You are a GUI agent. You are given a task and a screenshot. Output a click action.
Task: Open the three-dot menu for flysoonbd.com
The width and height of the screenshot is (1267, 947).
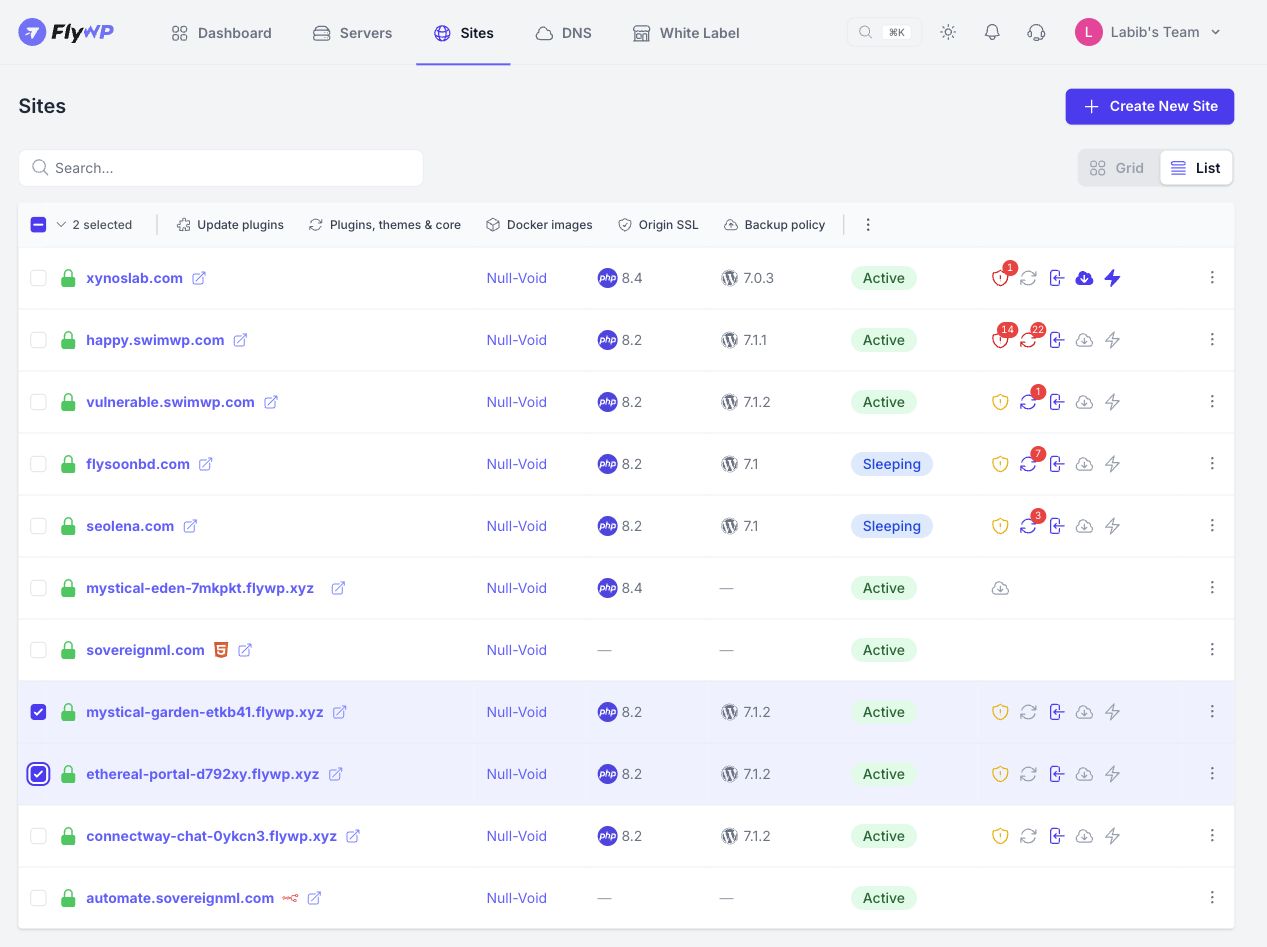click(1212, 464)
